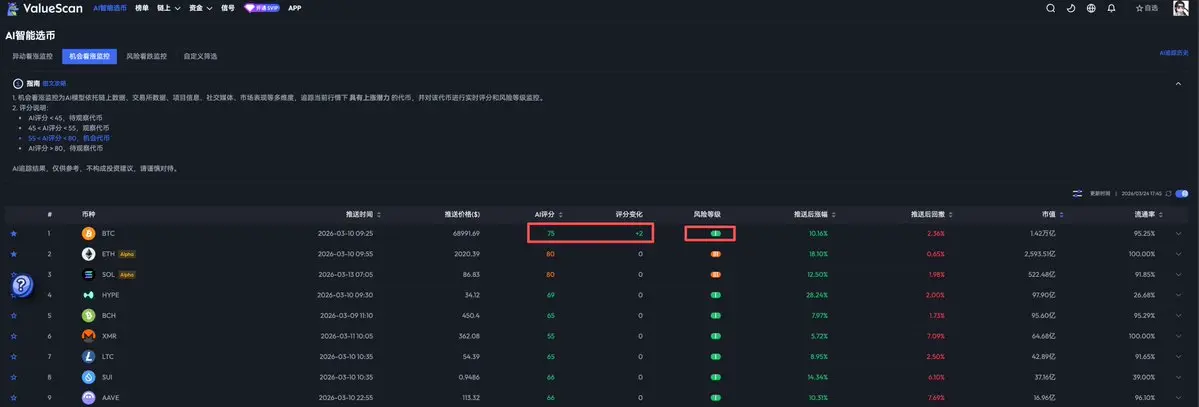Click the blue help question-mark button
Screen dimensions: 1199x407
tap(22, 285)
